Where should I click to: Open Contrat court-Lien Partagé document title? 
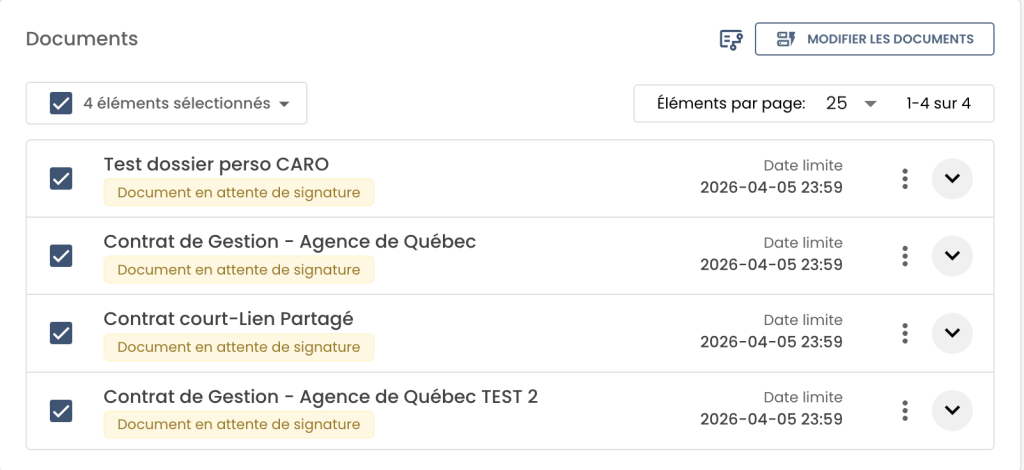(x=228, y=319)
